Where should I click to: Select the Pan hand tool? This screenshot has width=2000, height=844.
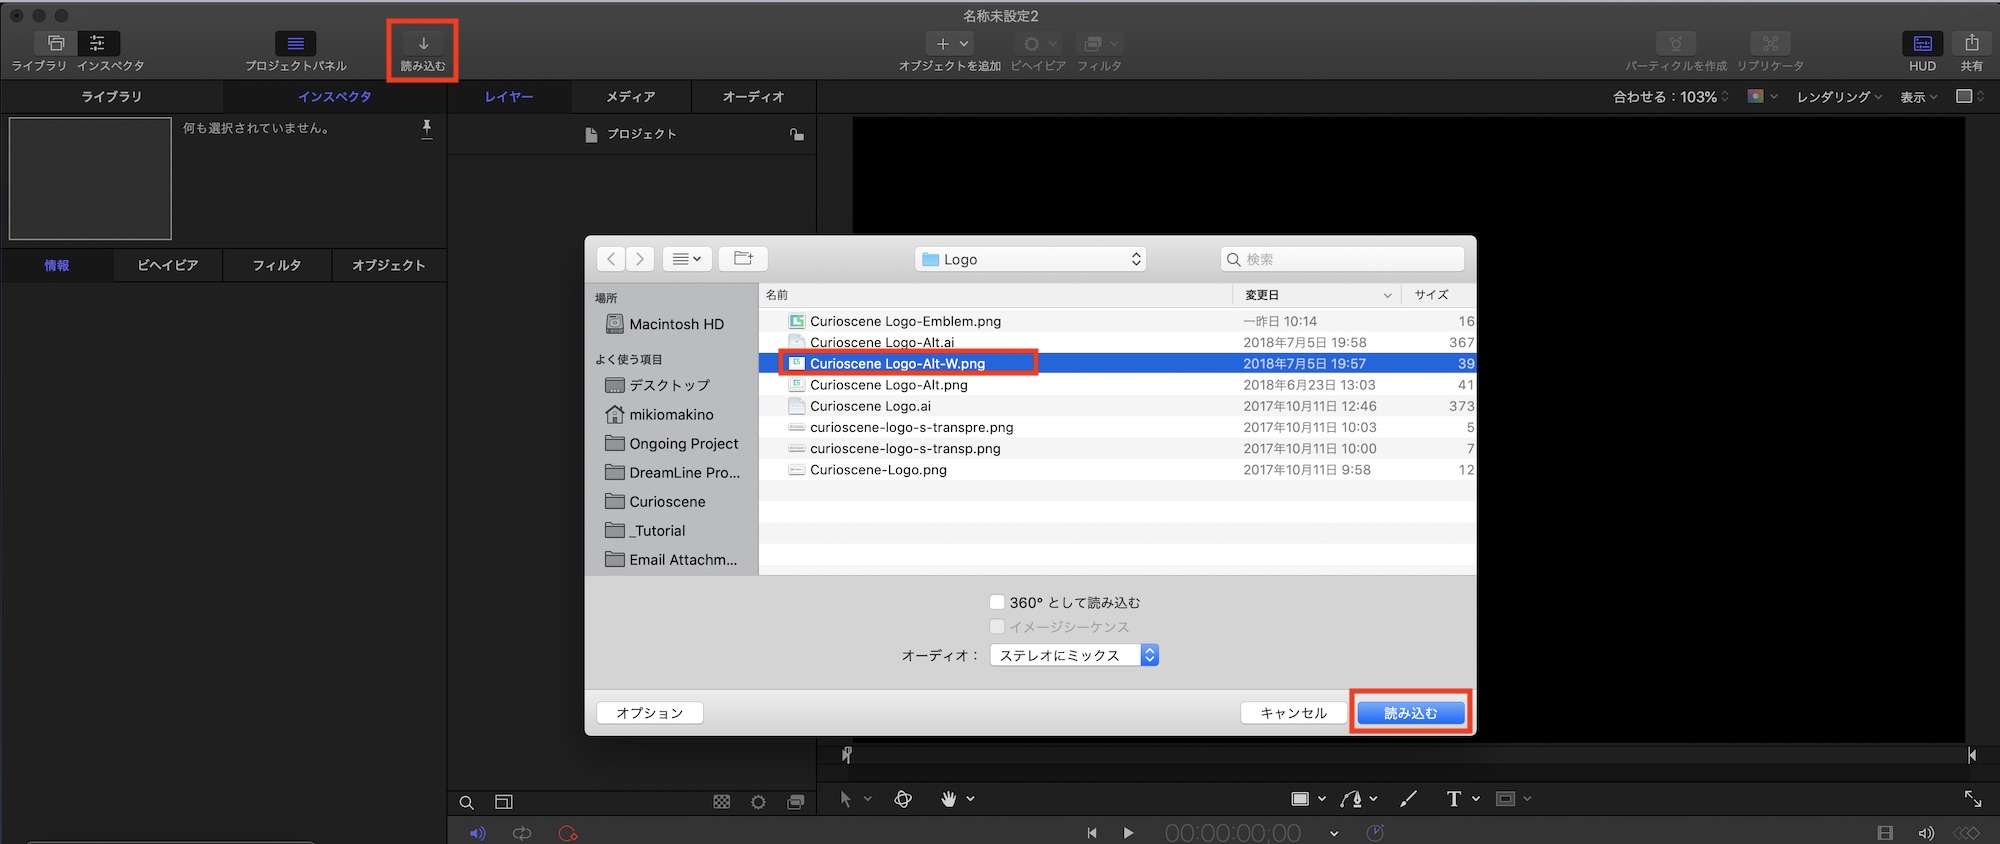[x=948, y=799]
